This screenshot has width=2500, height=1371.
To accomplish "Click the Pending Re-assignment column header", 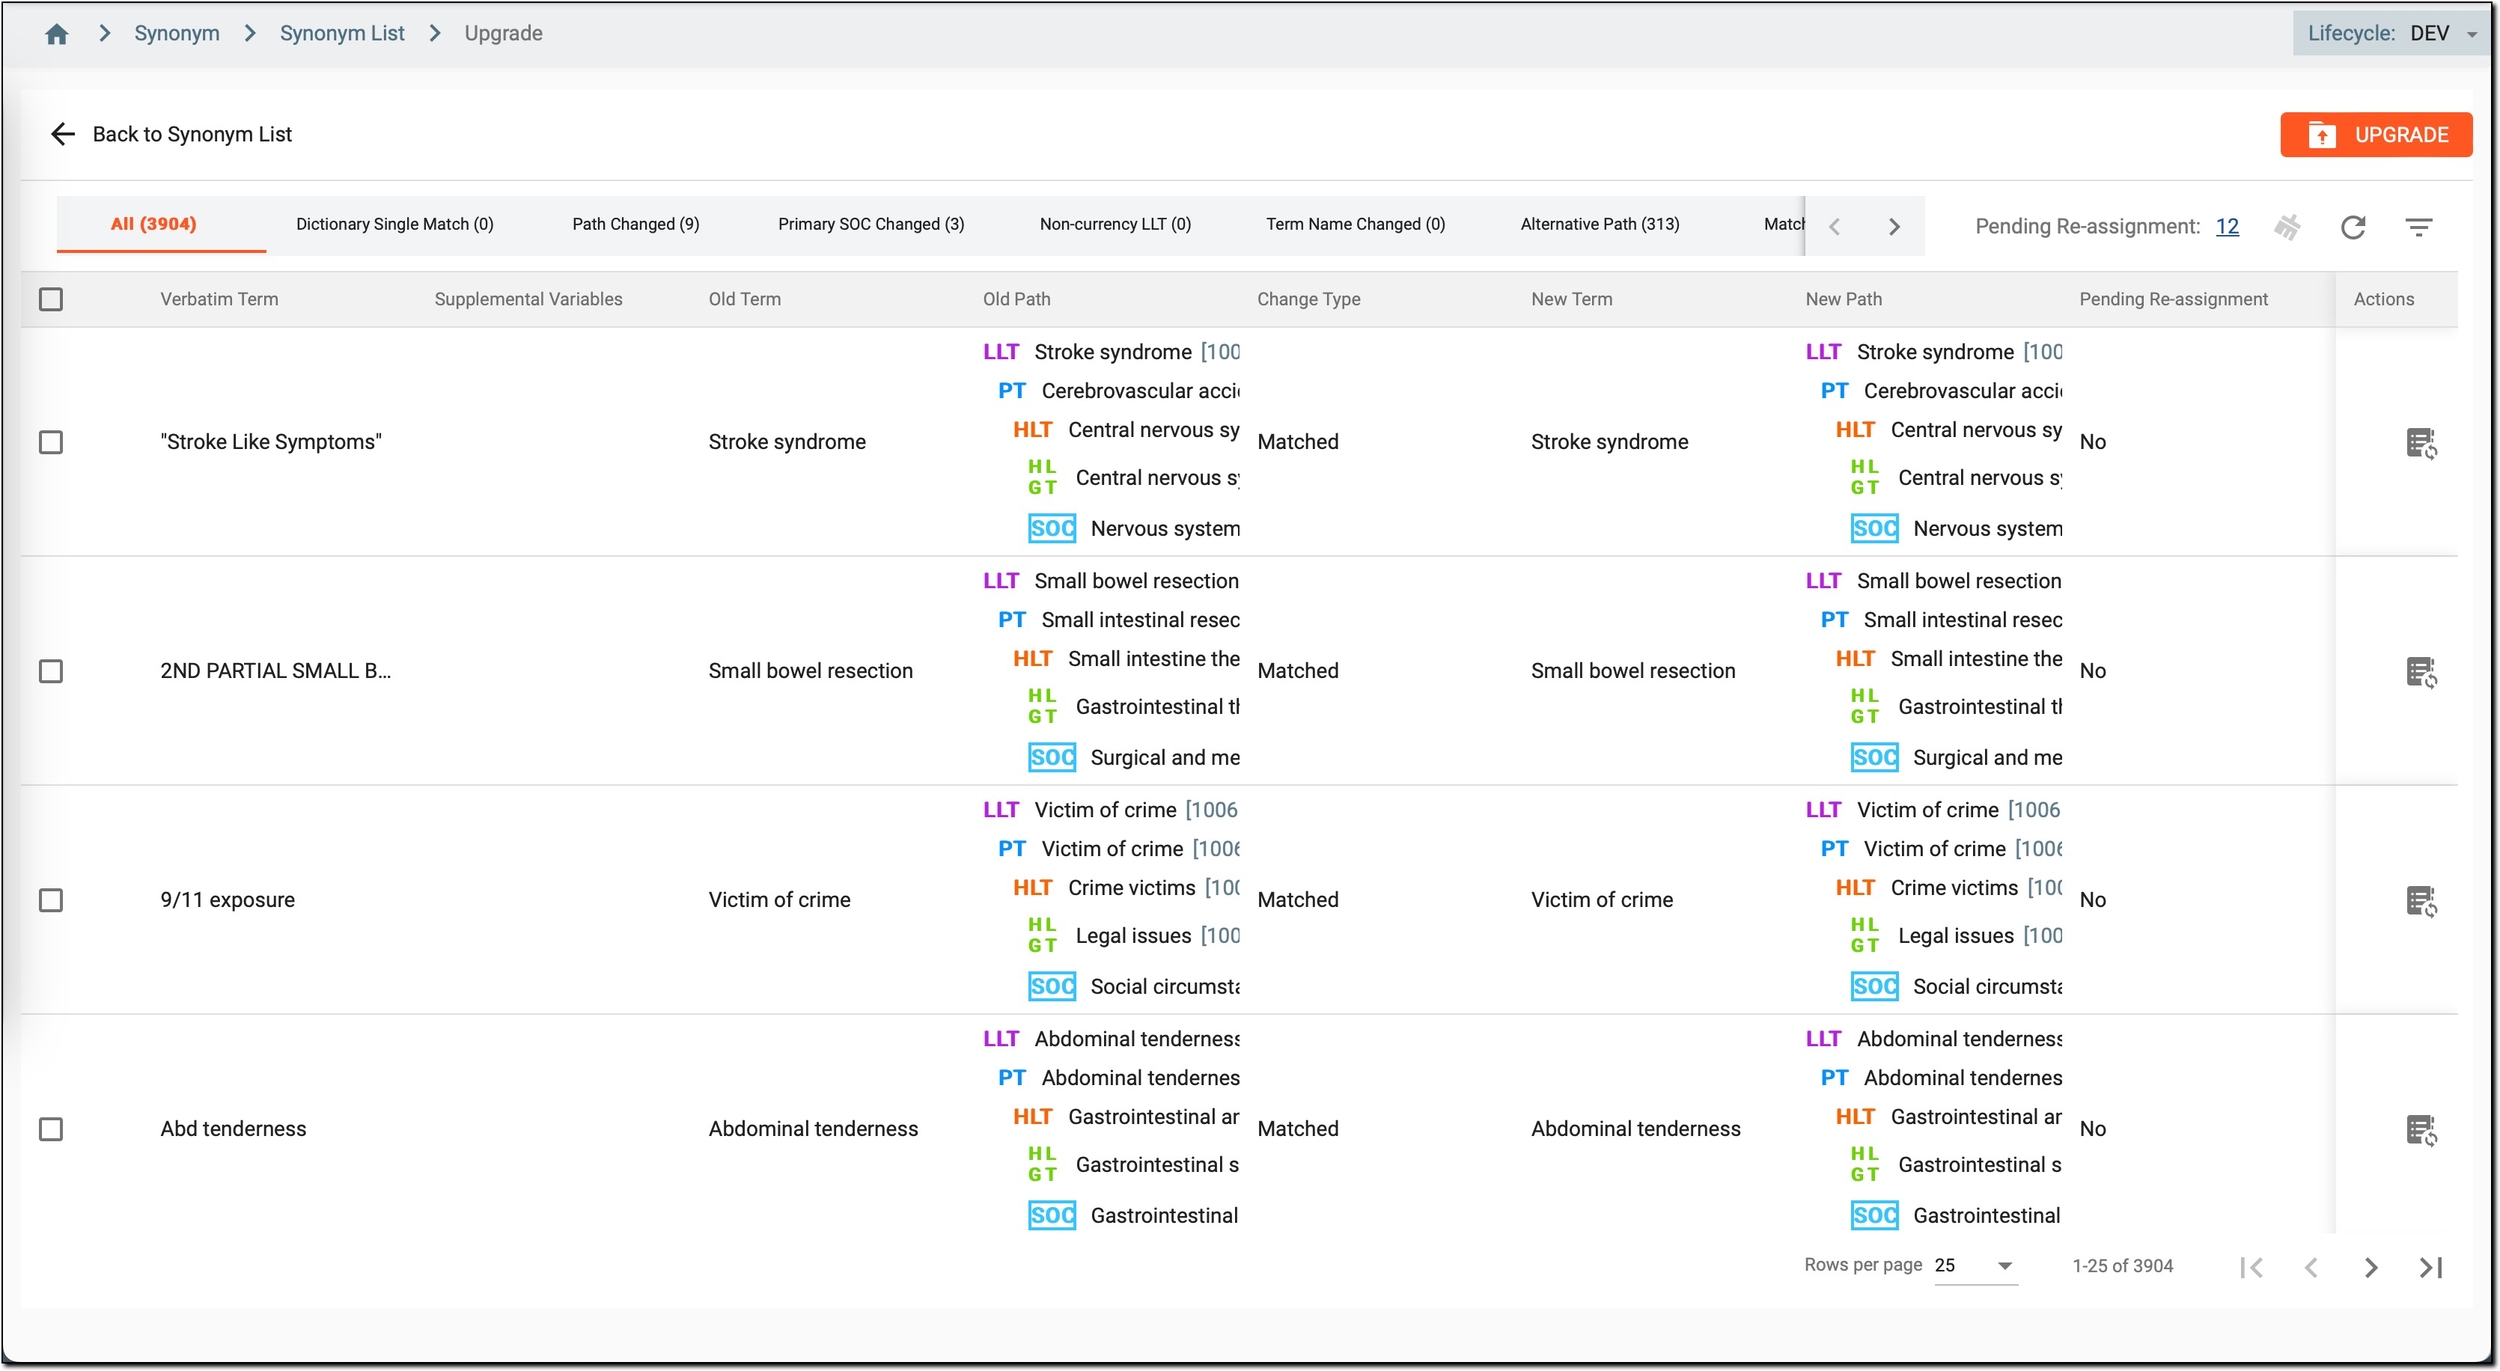I will pos(2173,299).
